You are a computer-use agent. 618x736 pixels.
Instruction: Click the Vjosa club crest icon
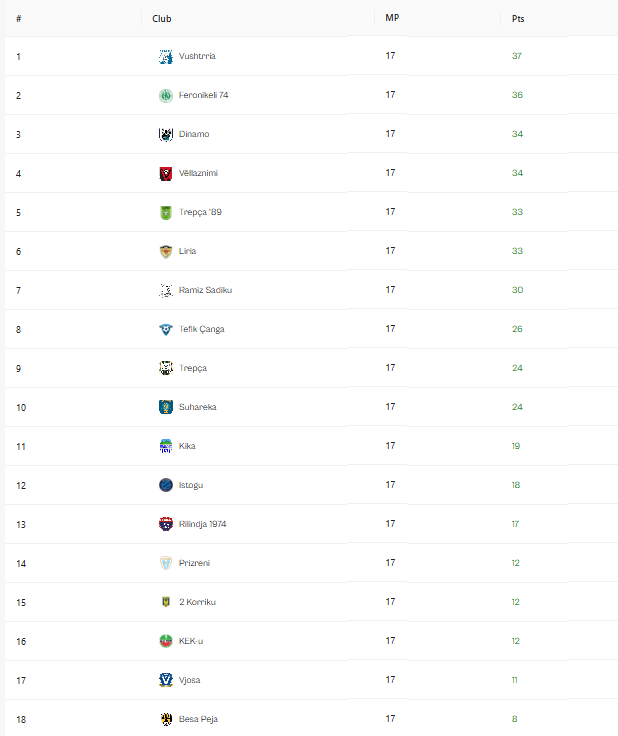point(166,680)
